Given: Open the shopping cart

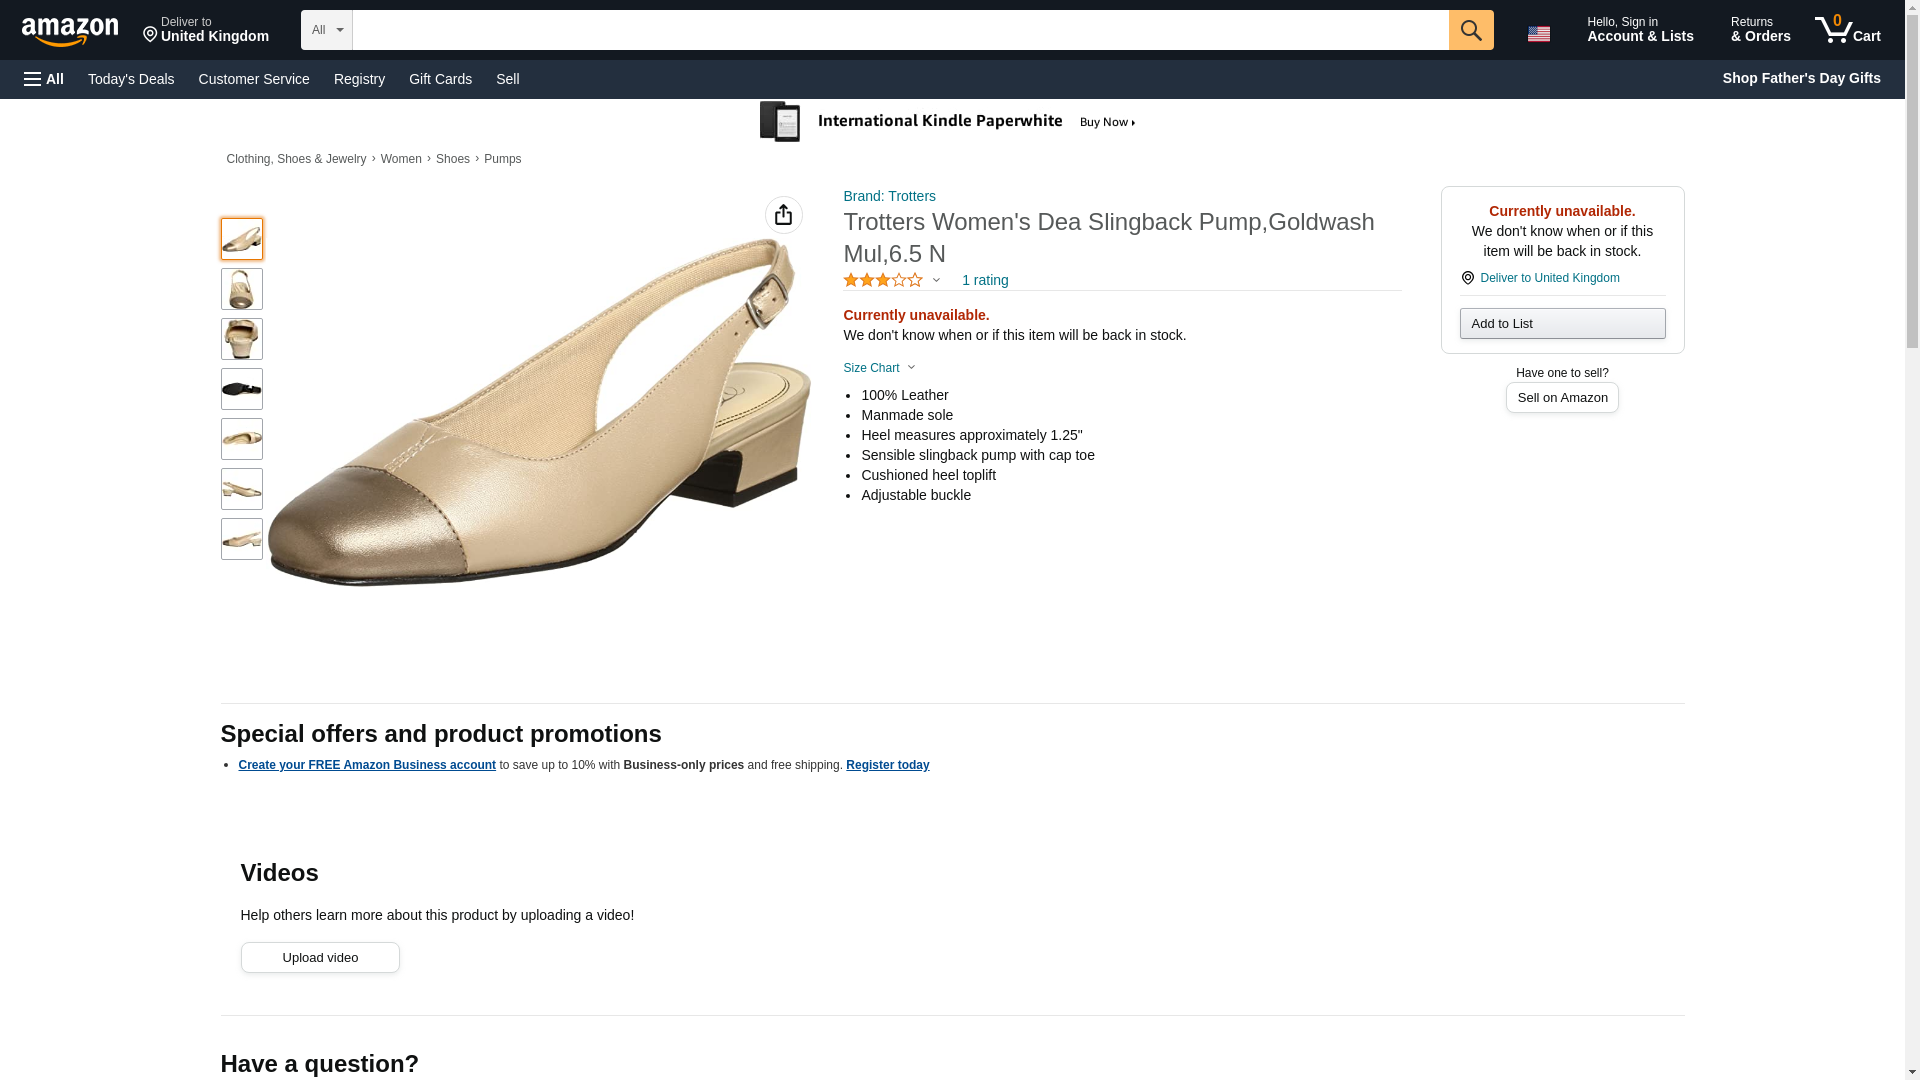Looking at the screenshot, I should click(1848, 30).
